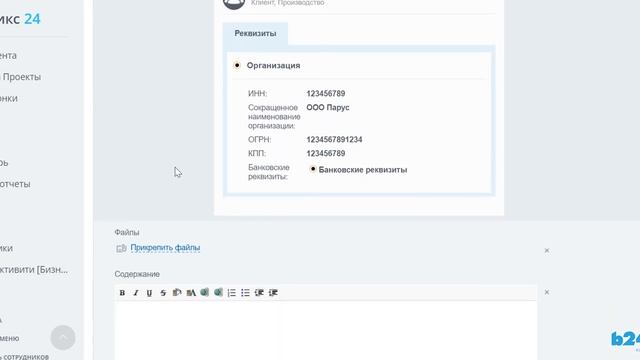Click the Организация bullet marker
Screen dimensions: 640x360
coord(237,65)
